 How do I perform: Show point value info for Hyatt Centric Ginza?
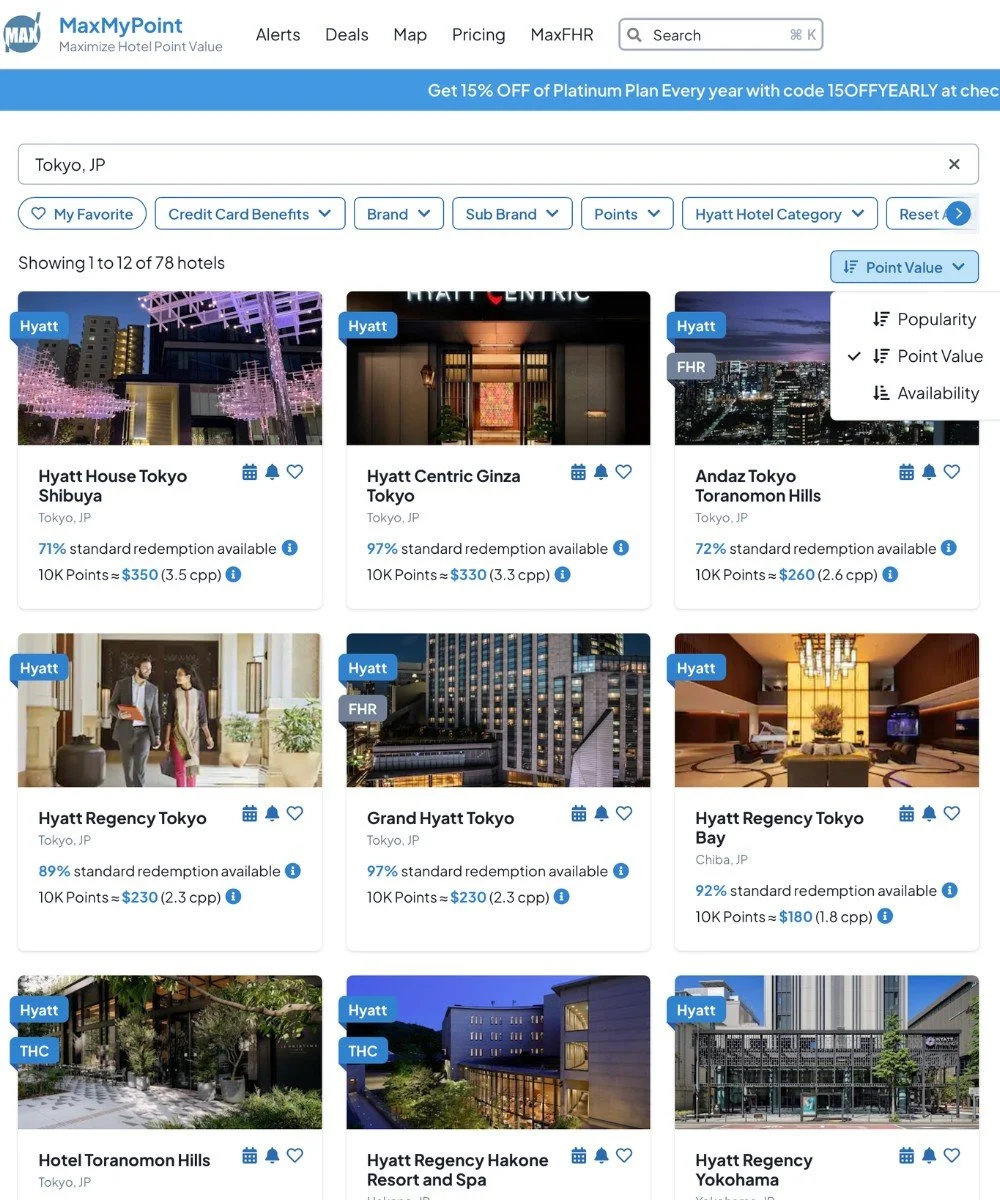(562, 575)
